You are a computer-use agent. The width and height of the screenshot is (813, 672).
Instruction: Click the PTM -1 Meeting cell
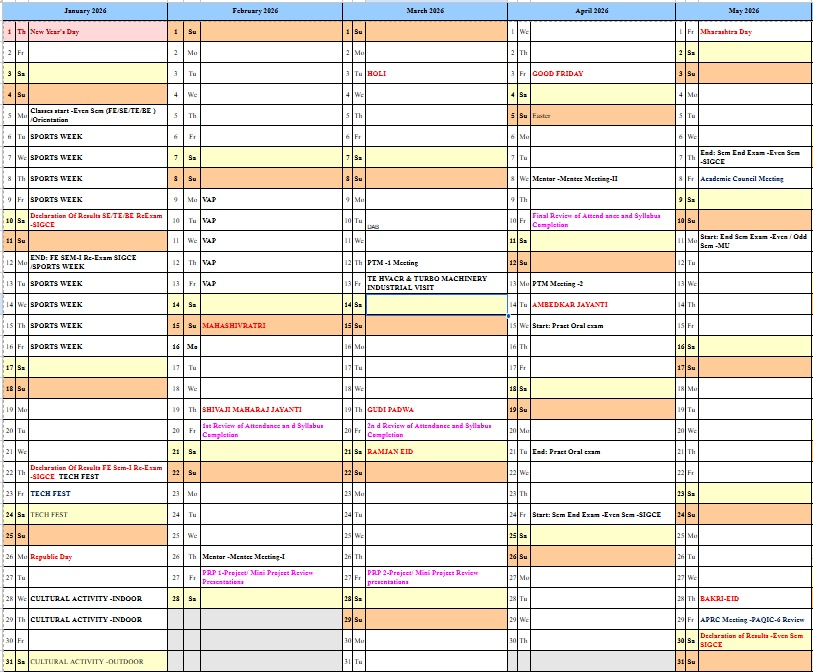(x=435, y=263)
